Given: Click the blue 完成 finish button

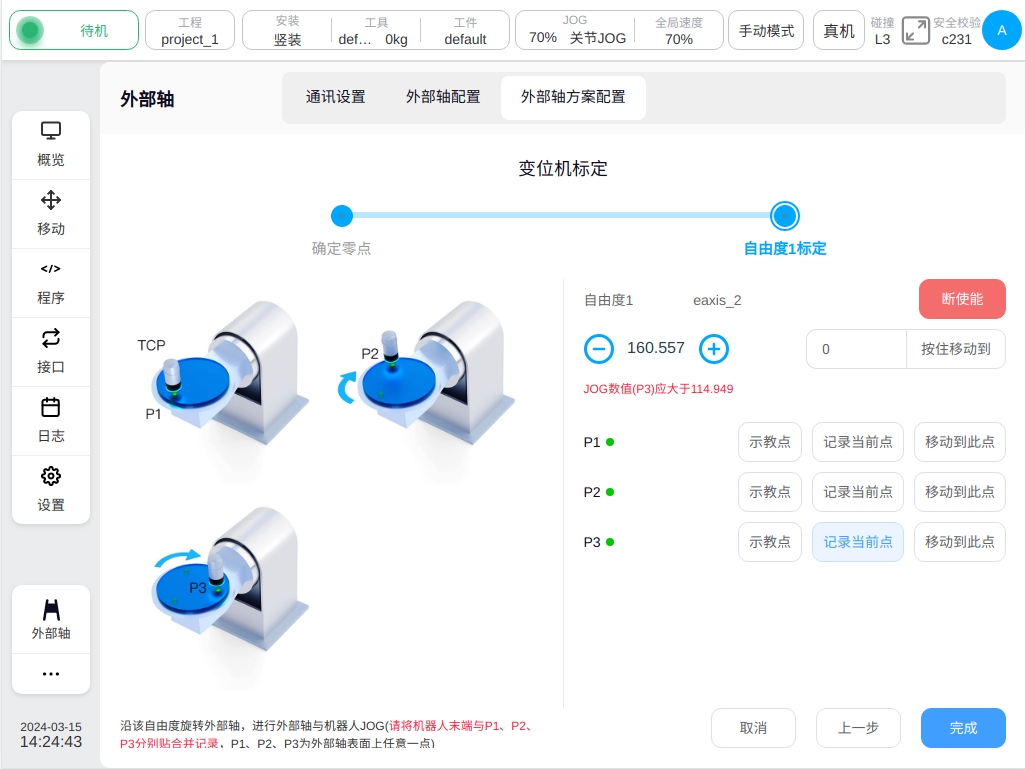Looking at the screenshot, I should [963, 728].
